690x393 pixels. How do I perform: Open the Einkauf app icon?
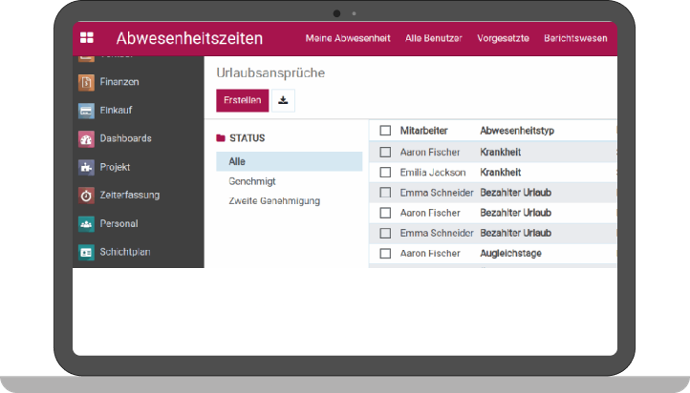[86, 110]
